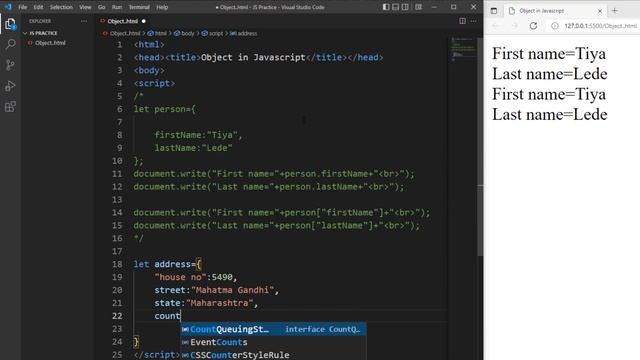
Task: Select EventCounts autocomplete suggestion
Action: (273, 342)
